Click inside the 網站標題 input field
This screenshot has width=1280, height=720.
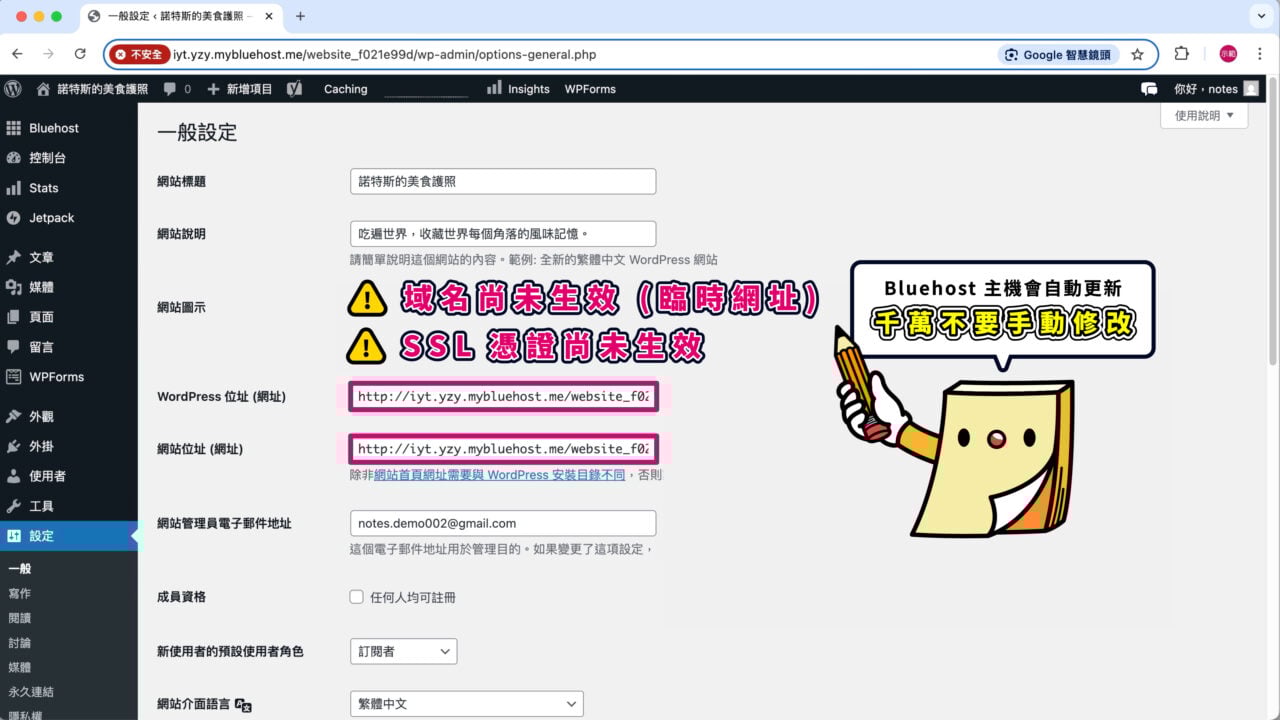(x=502, y=181)
